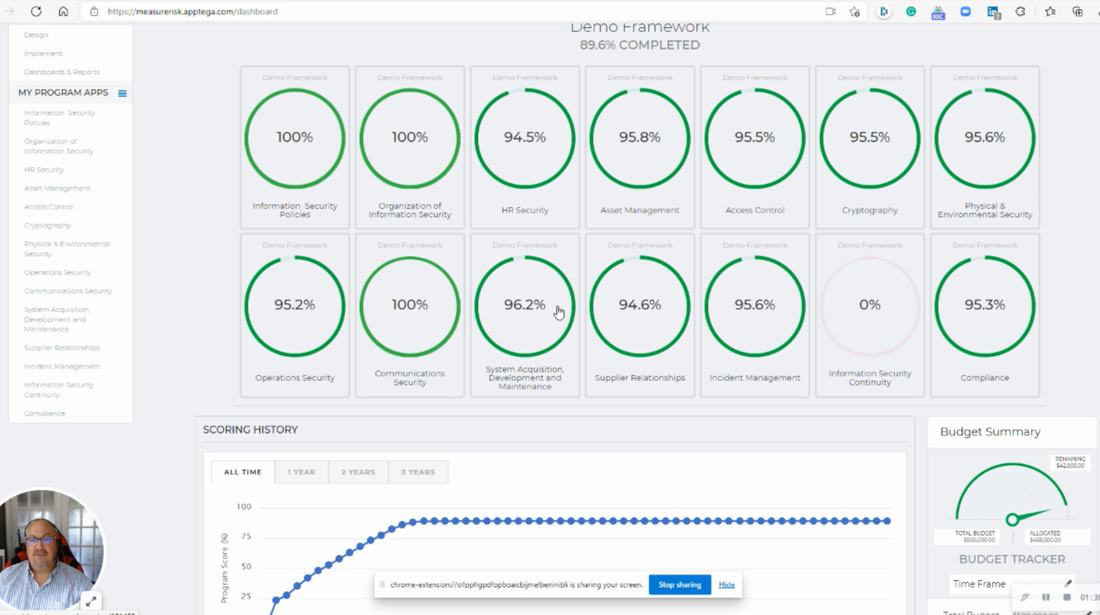Image resolution: width=1100 pixels, height=615 pixels.
Task: Stop the recording with the square icon
Action: coord(1066,598)
